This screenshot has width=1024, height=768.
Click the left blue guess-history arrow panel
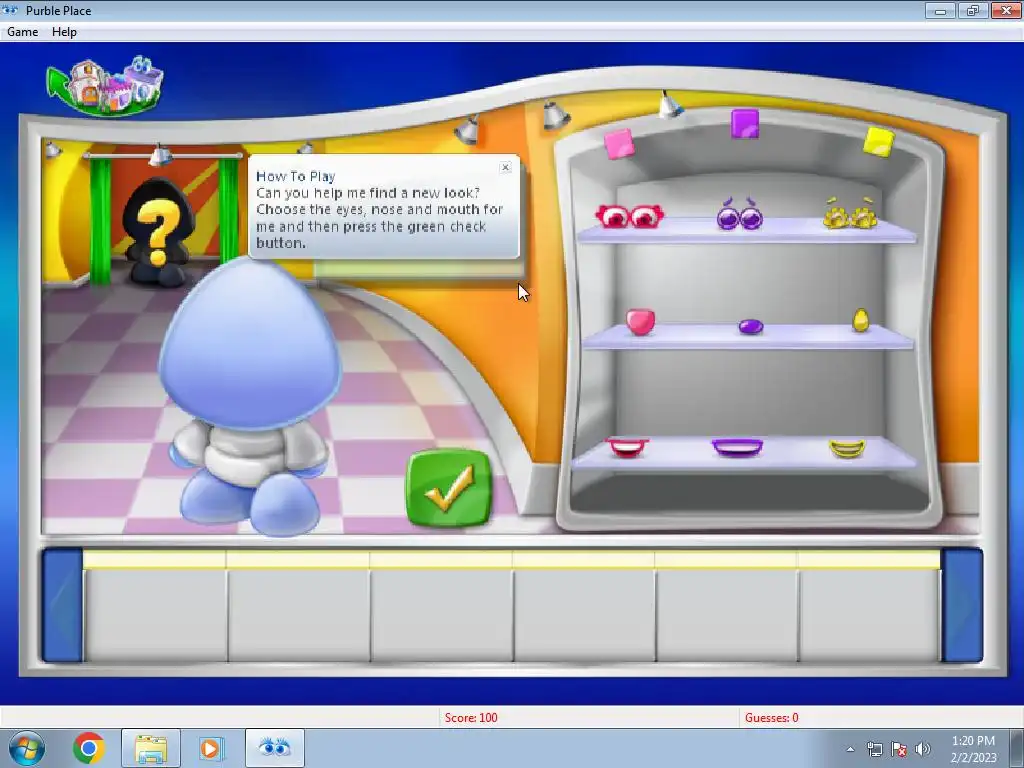pos(63,605)
